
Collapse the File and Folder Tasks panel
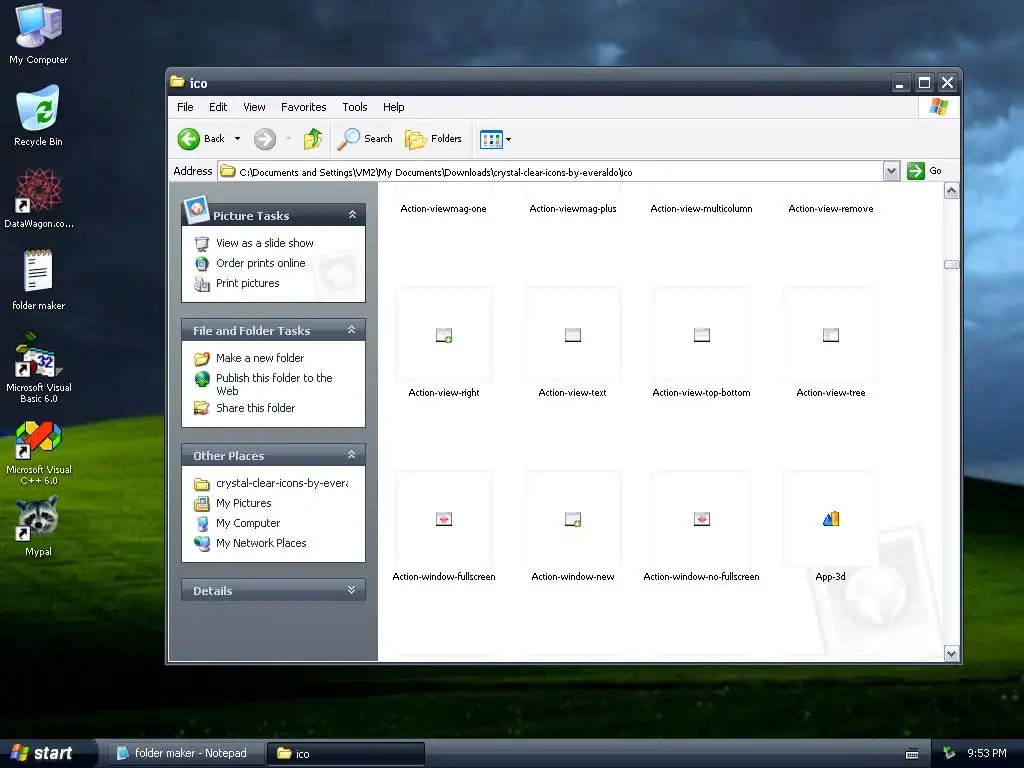coord(351,330)
